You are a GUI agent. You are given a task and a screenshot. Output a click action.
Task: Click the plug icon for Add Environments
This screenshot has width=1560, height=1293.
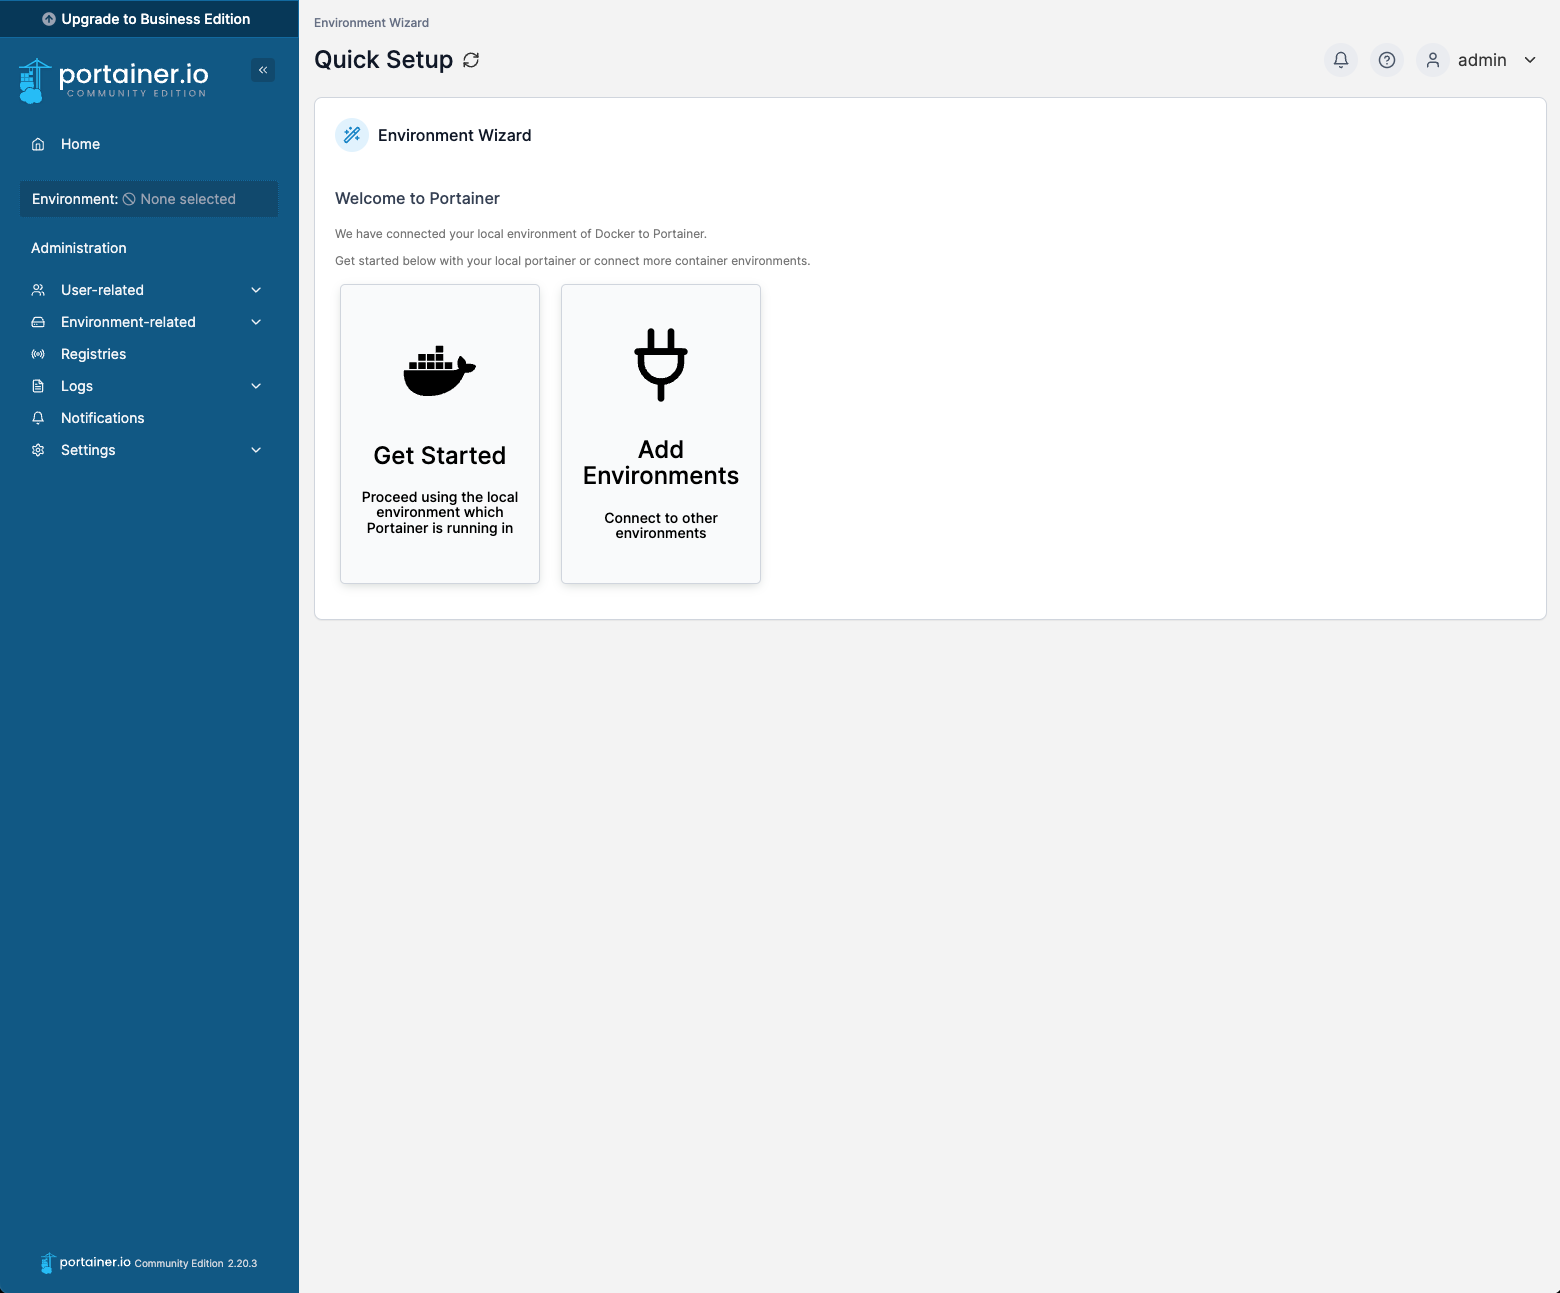[661, 364]
